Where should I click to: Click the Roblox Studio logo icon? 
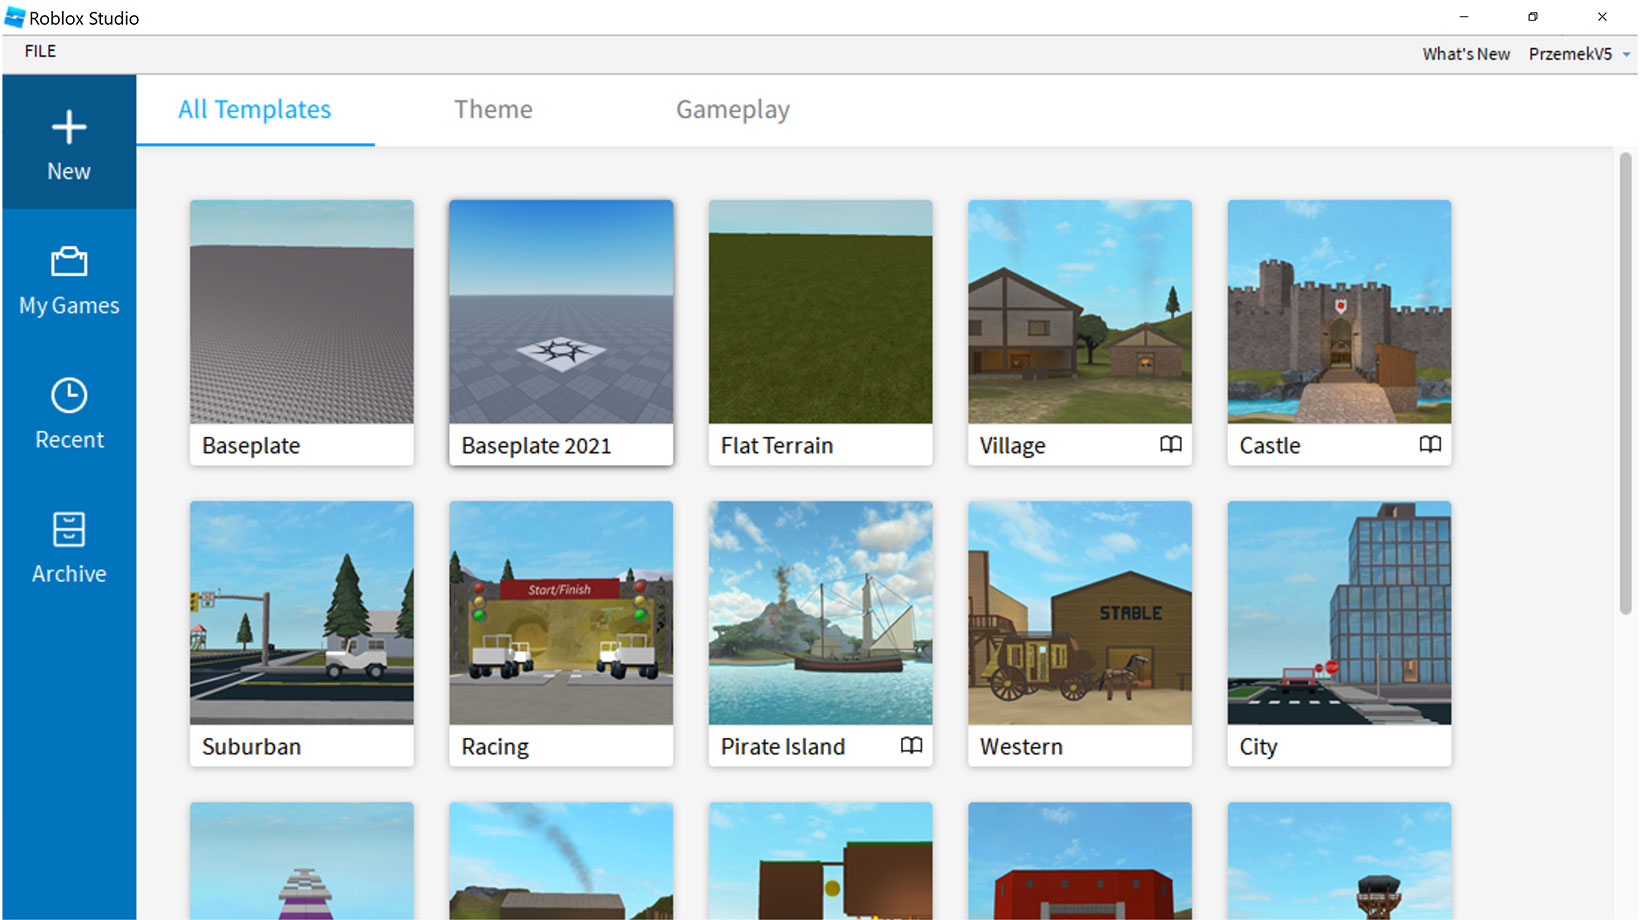tap(14, 17)
